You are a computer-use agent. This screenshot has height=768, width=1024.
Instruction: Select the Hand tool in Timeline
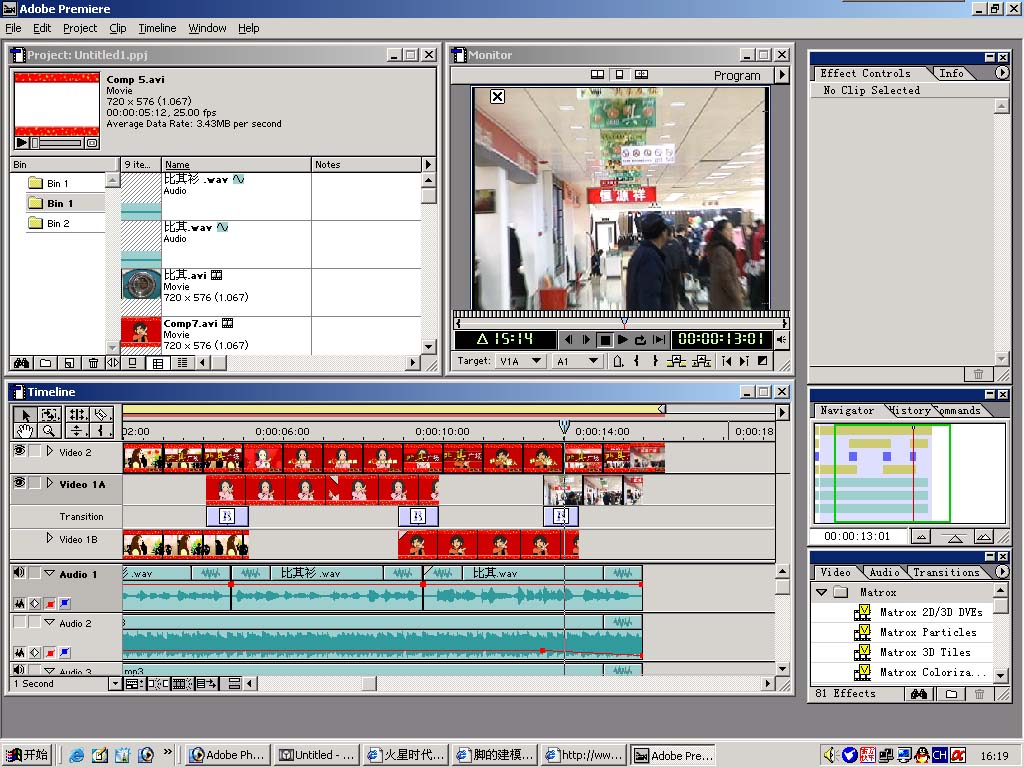coord(25,430)
